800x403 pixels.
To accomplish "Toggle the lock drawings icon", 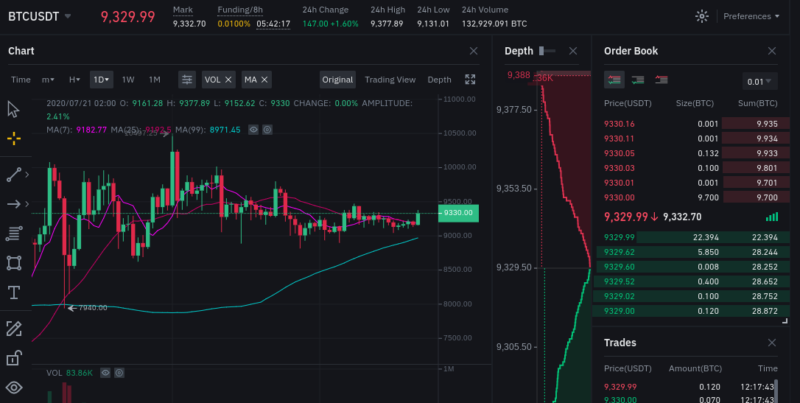I will pyautogui.click(x=14, y=358).
